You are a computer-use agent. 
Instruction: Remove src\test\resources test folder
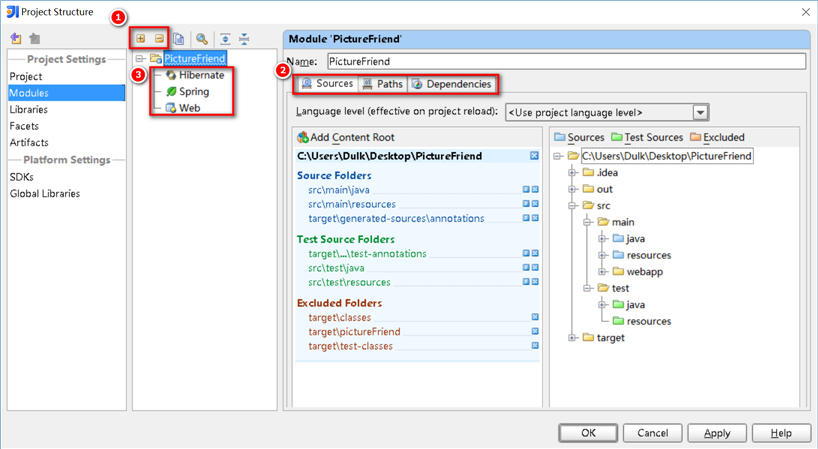point(535,282)
